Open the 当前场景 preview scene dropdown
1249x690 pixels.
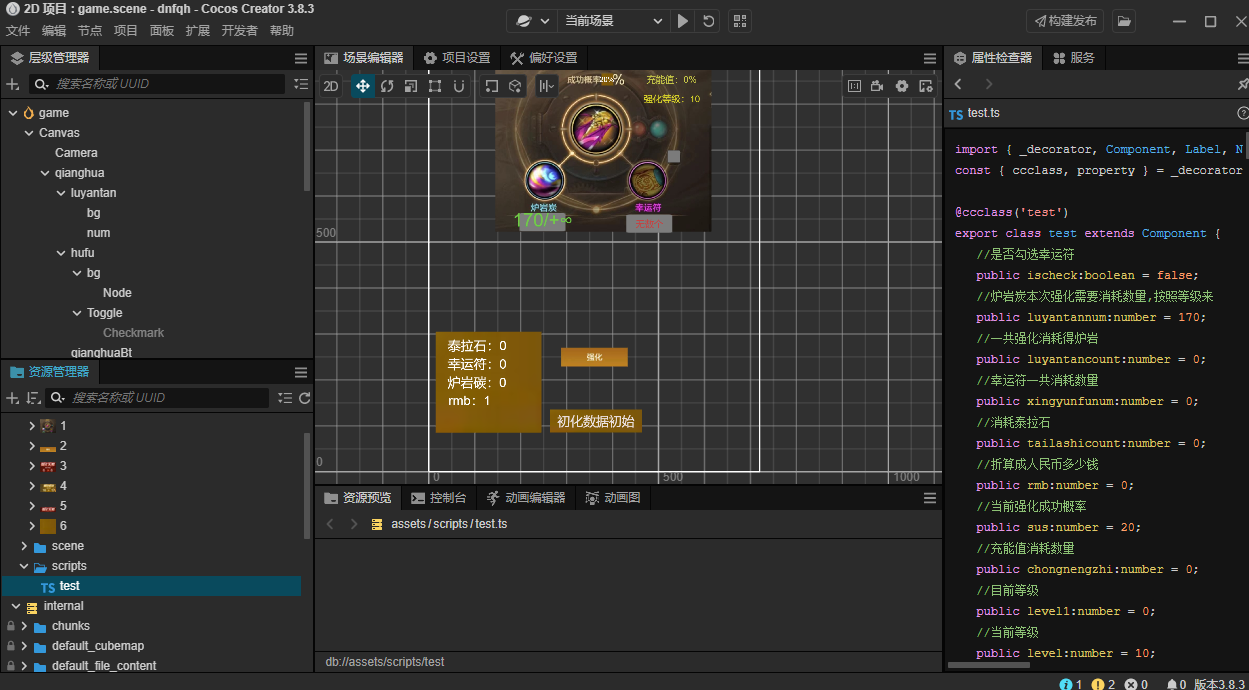click(612, 21)
